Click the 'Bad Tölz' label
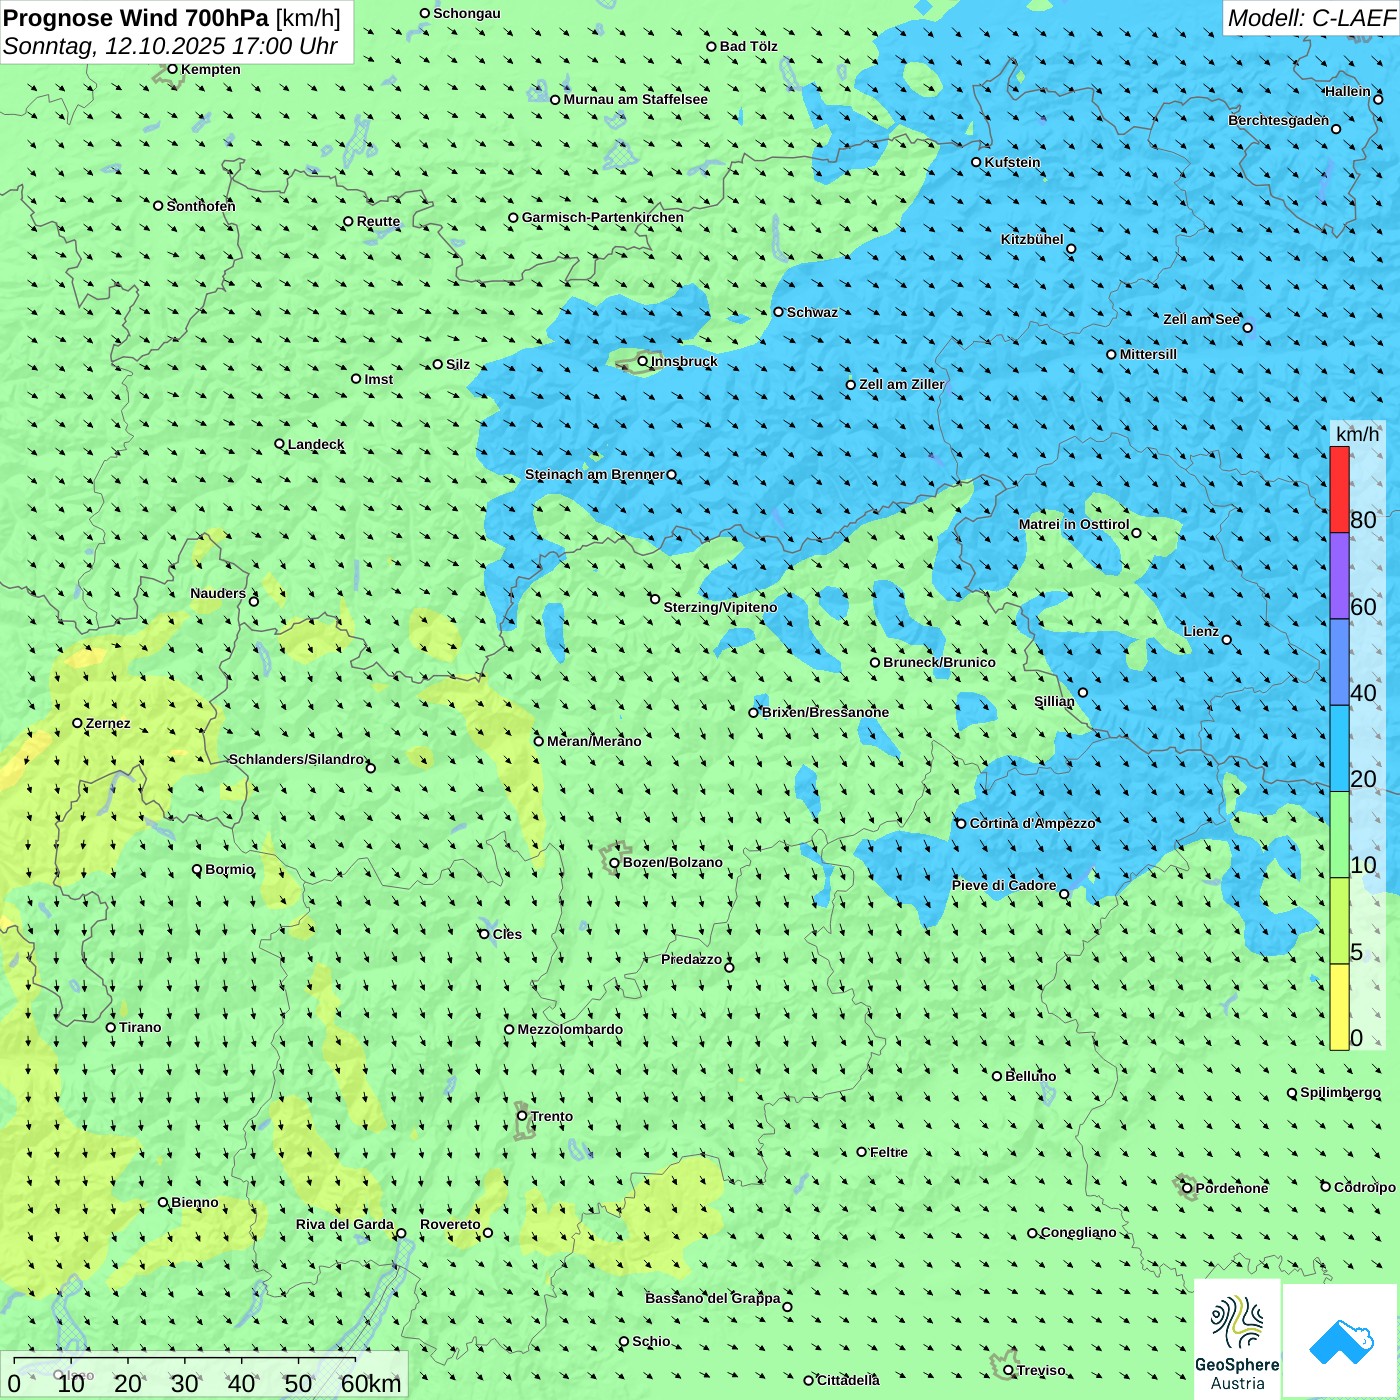 point(749,46)
